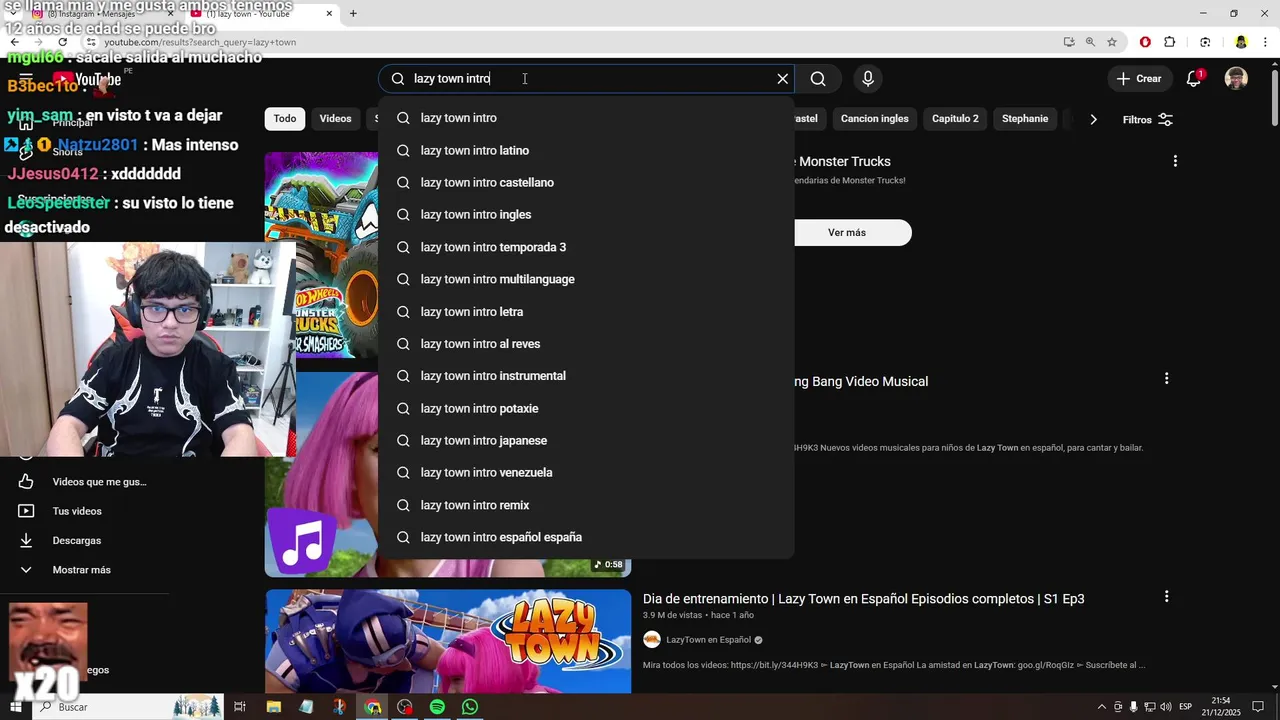Click the zoom magnifier icon in address bar
1280x720 pixels.
click(1090, 42)
